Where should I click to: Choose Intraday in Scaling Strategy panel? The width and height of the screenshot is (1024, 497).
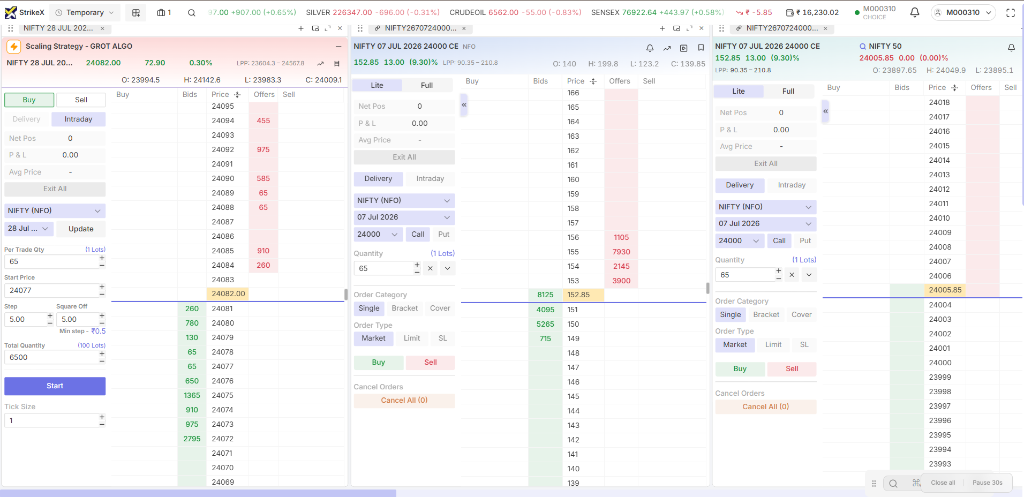[x=78, y=120]
